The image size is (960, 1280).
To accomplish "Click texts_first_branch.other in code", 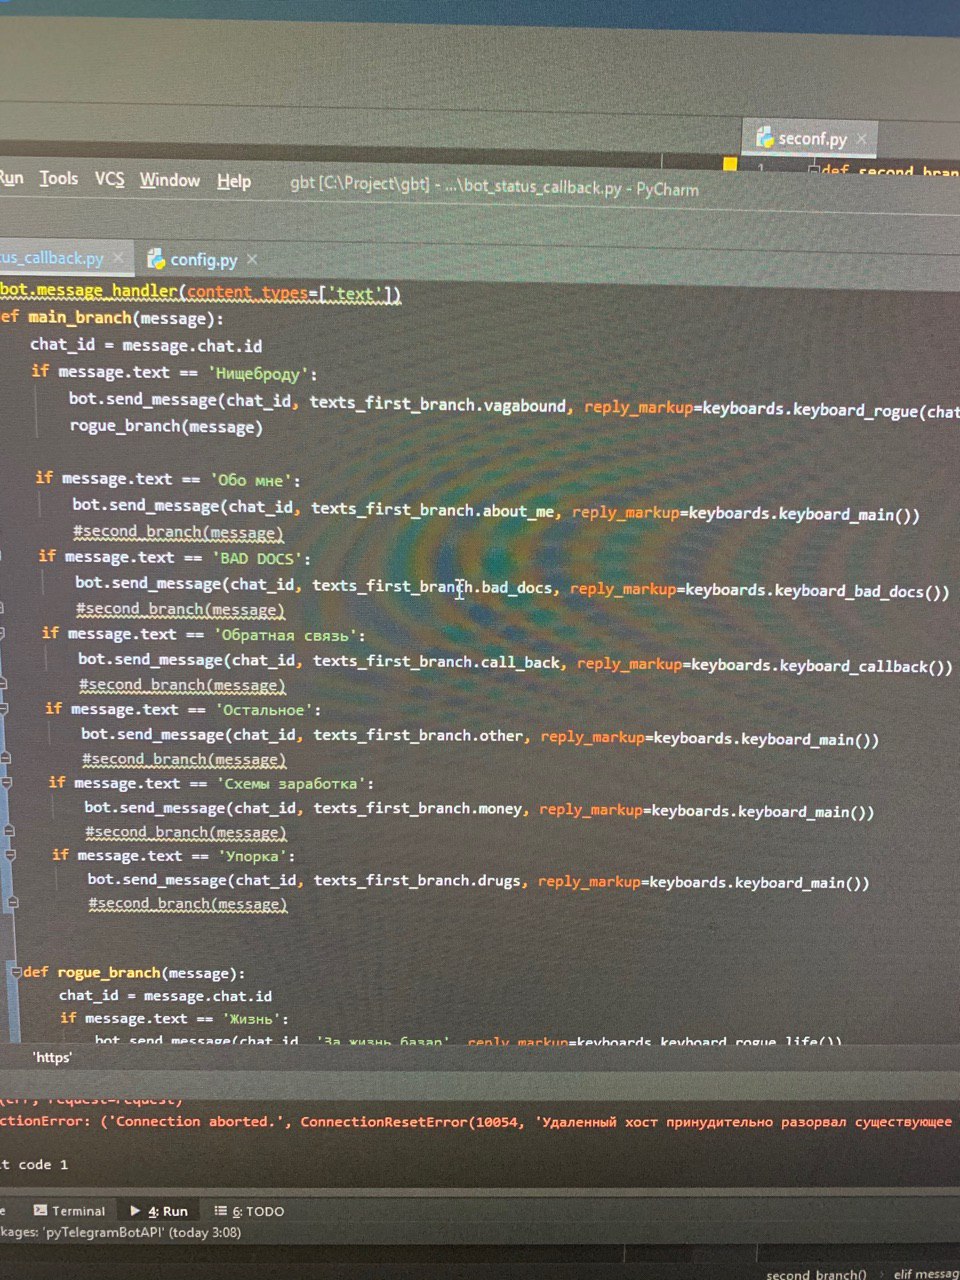I will pos(419,735).
